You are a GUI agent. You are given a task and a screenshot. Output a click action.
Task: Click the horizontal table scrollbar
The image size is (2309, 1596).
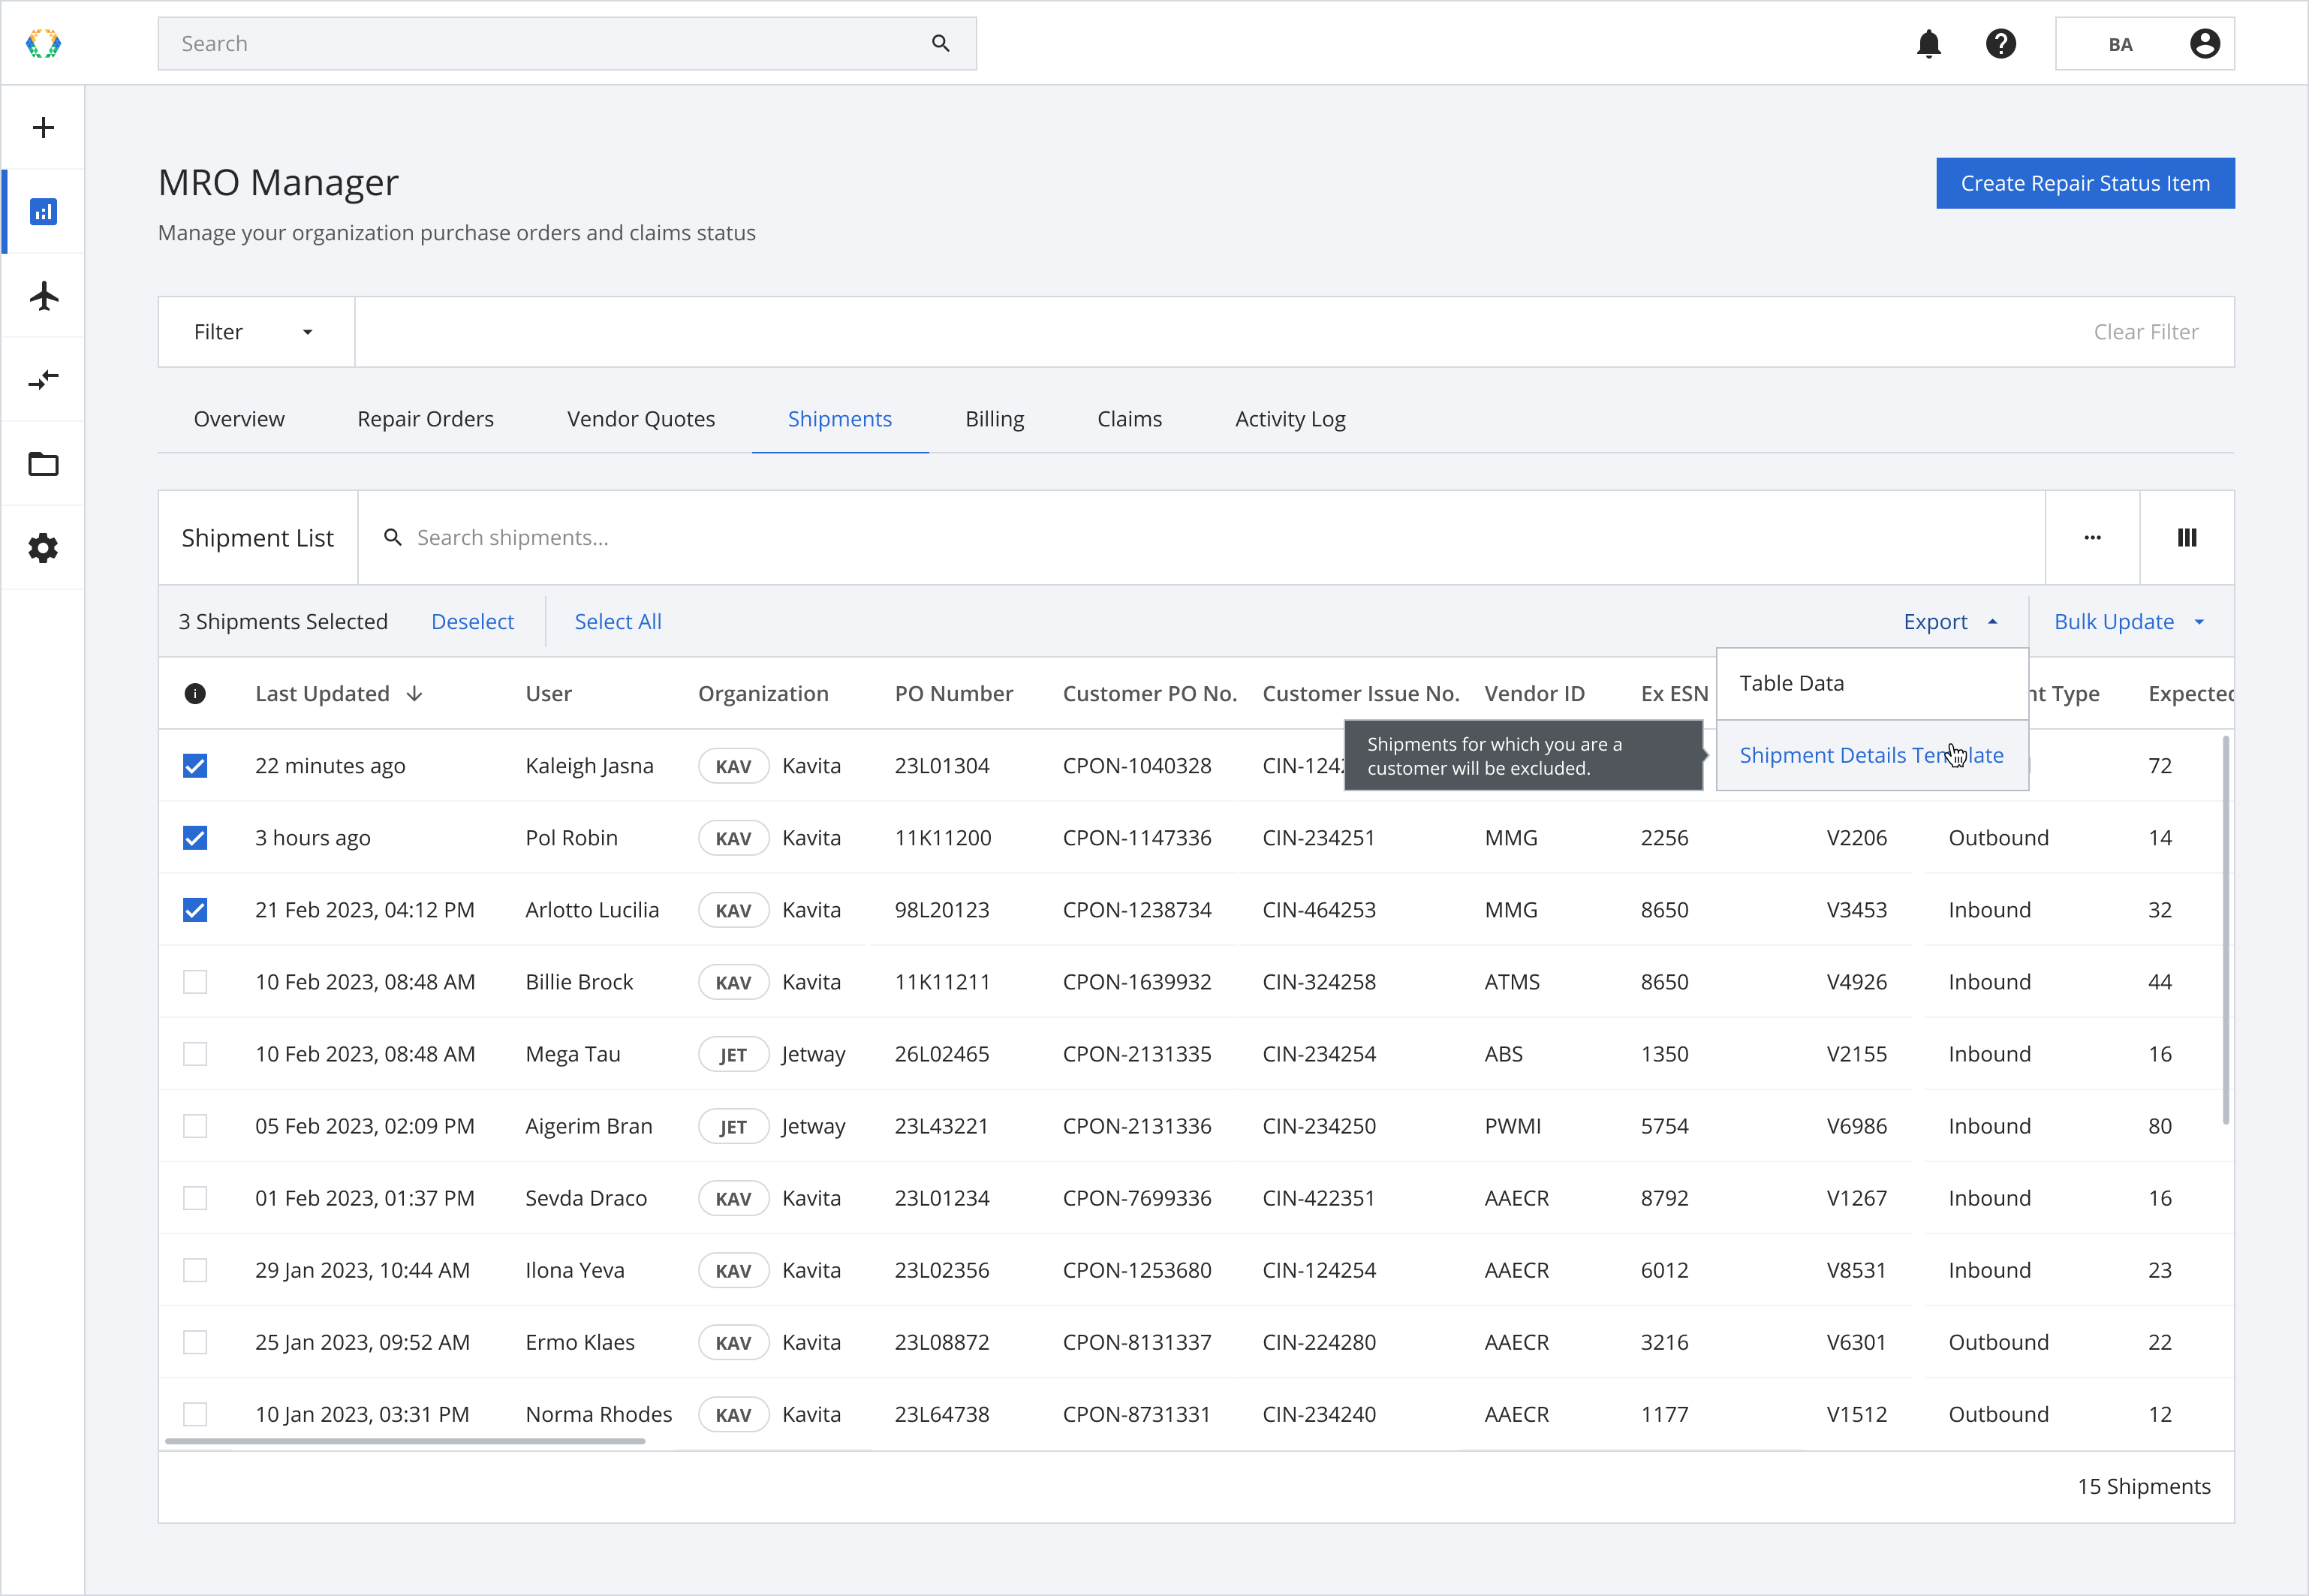tap(405, 1441)
